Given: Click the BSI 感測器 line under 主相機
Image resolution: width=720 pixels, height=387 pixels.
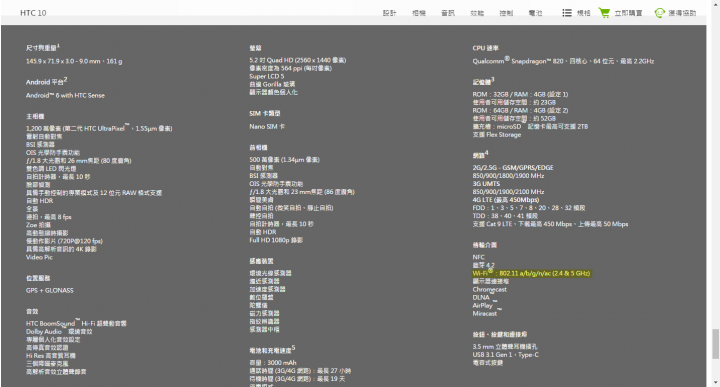Looking at the screenshot, I should click(x=40, y=144).
